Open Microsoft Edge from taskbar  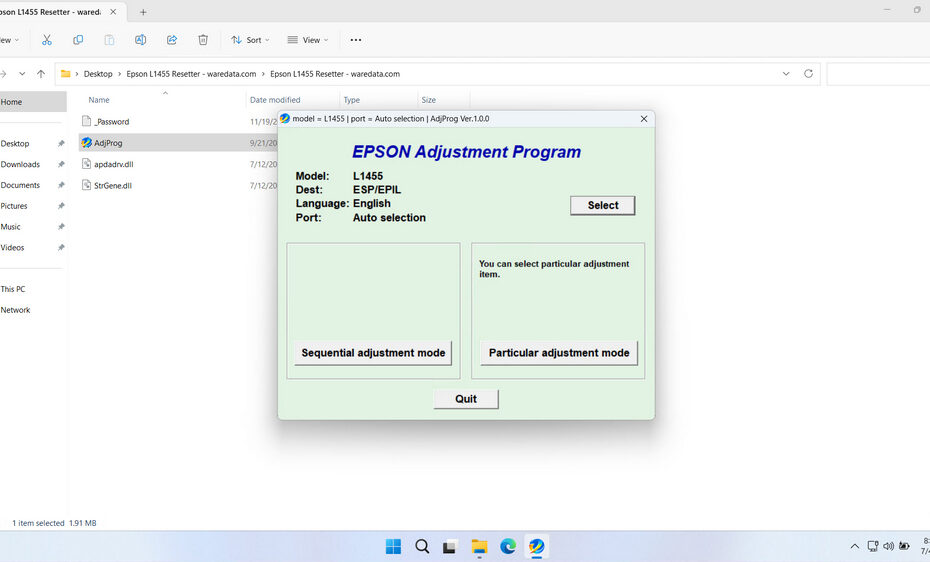tap(508, 546)
